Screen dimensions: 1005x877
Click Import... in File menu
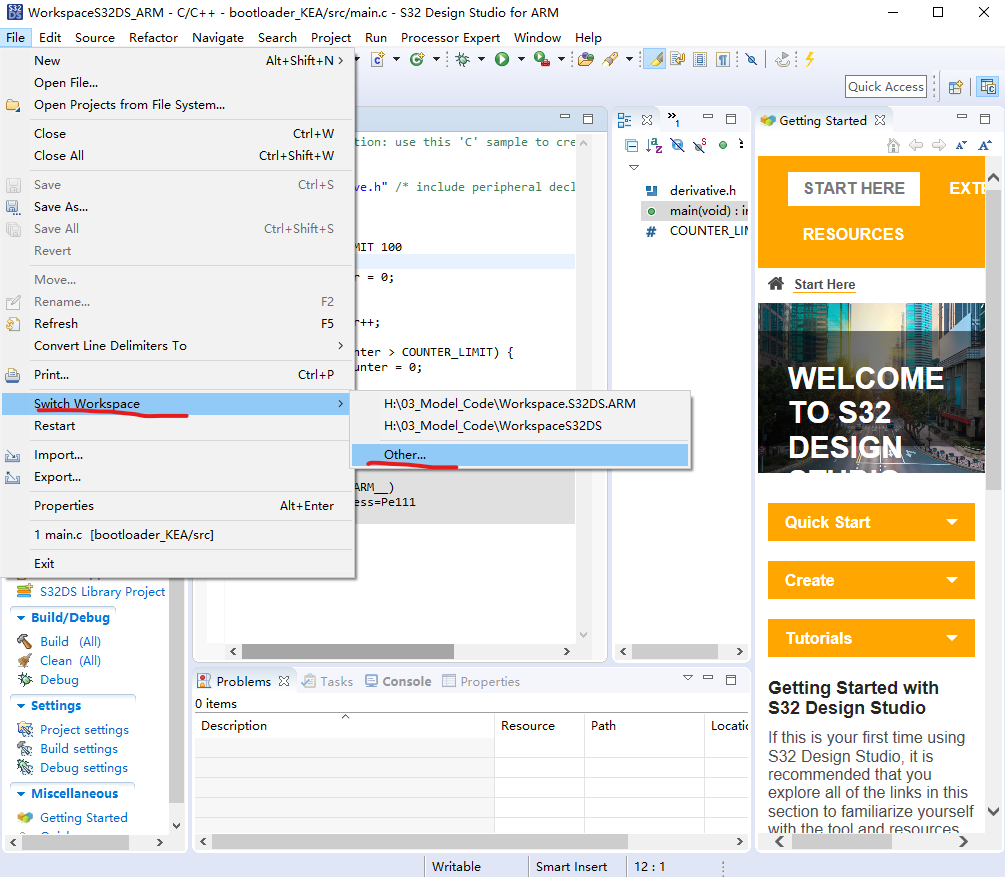178,455
